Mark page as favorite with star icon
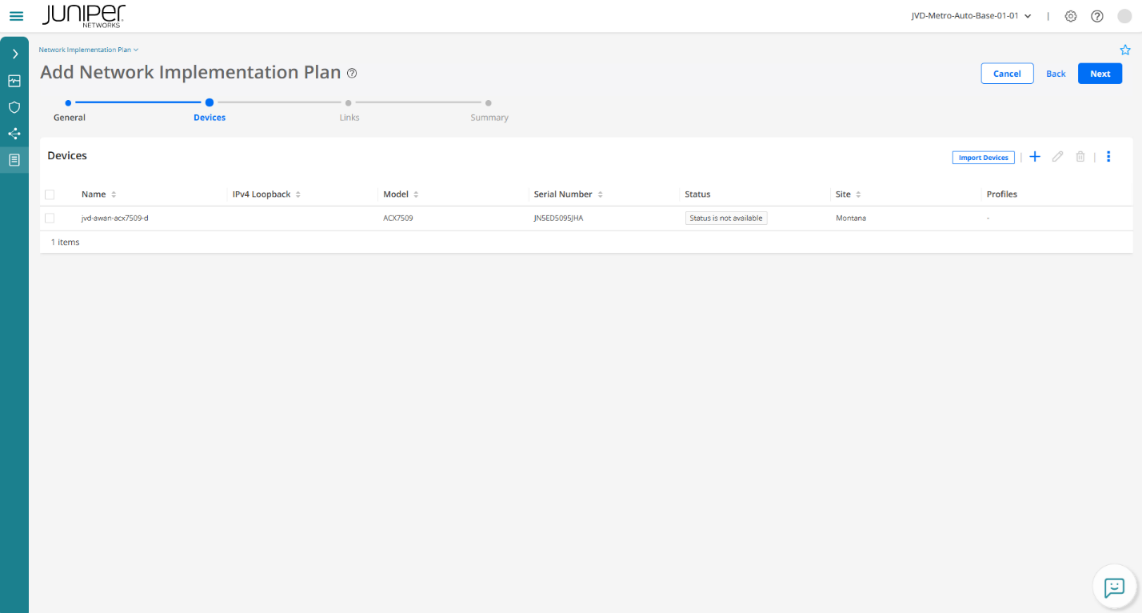 point(1125,50)
